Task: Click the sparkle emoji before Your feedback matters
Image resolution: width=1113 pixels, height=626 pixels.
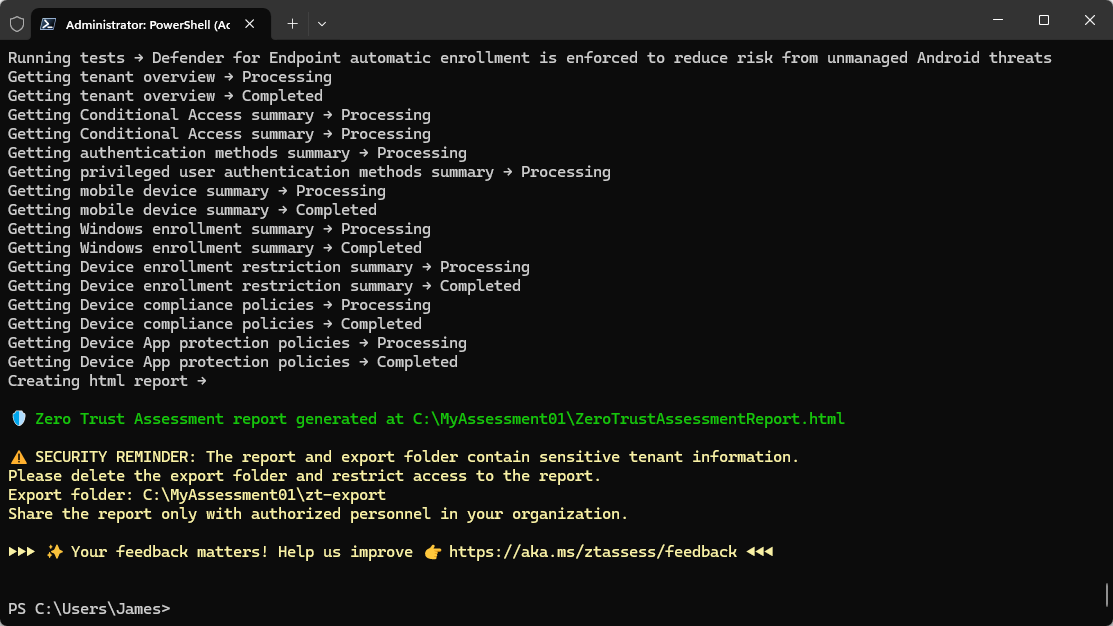Action: [54, 552]
